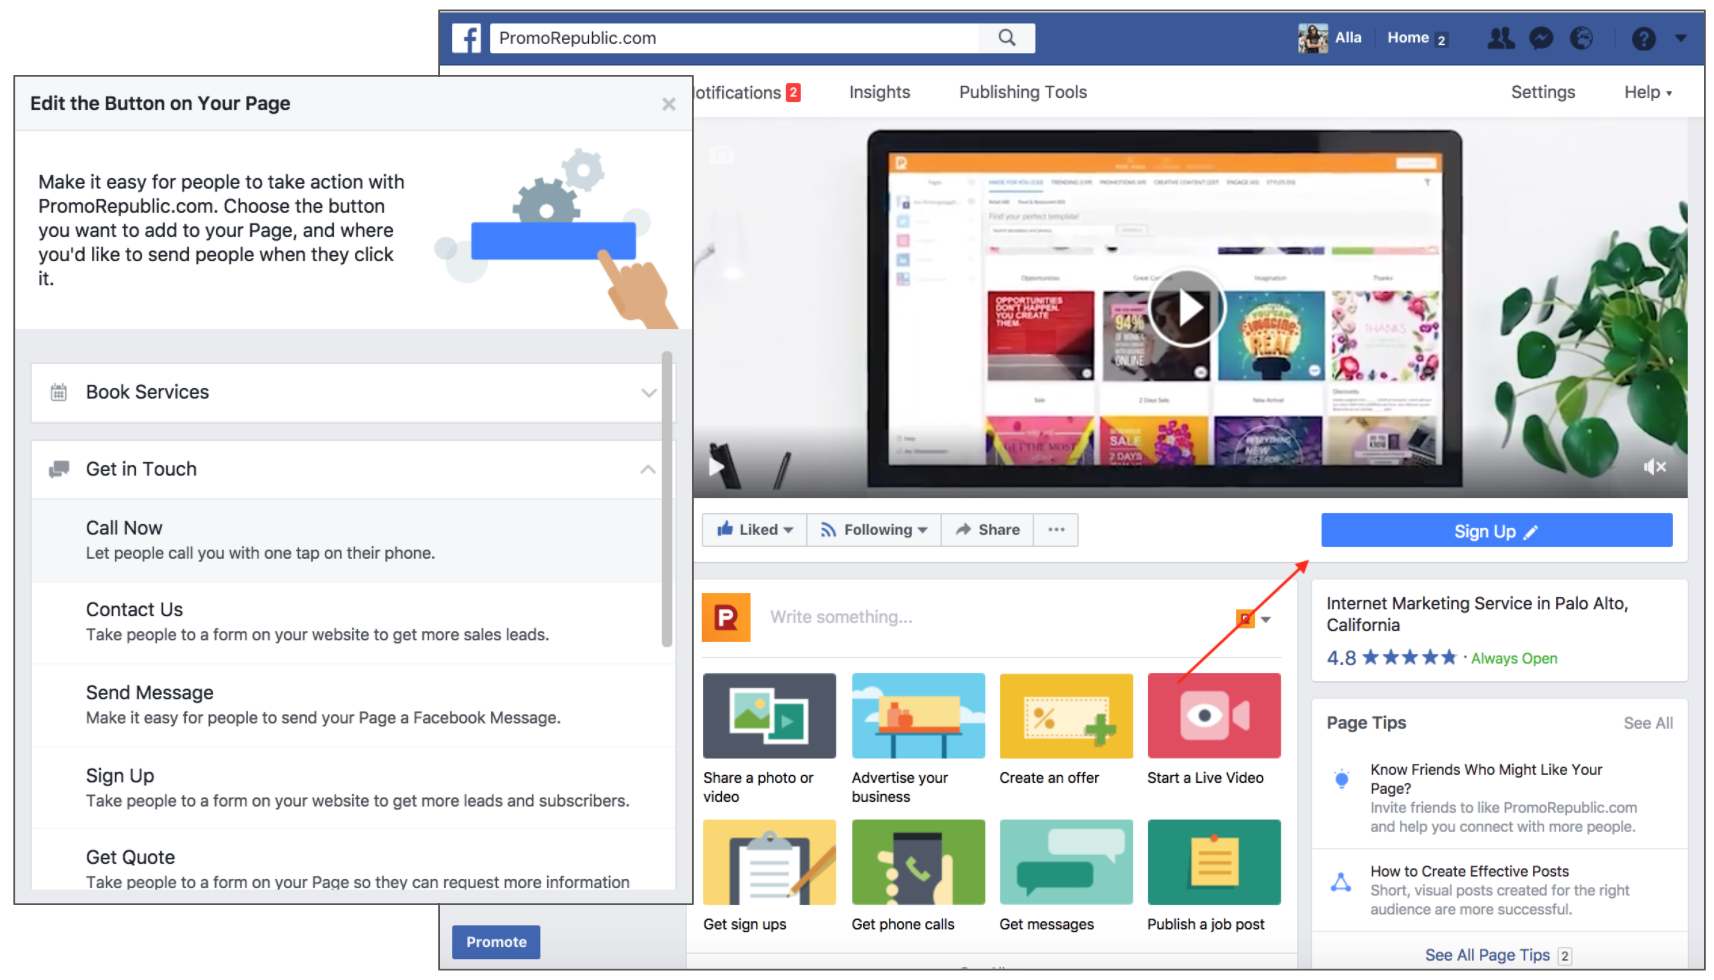Open the composer post-as dropdown arrow

(x=1266, y=619)
